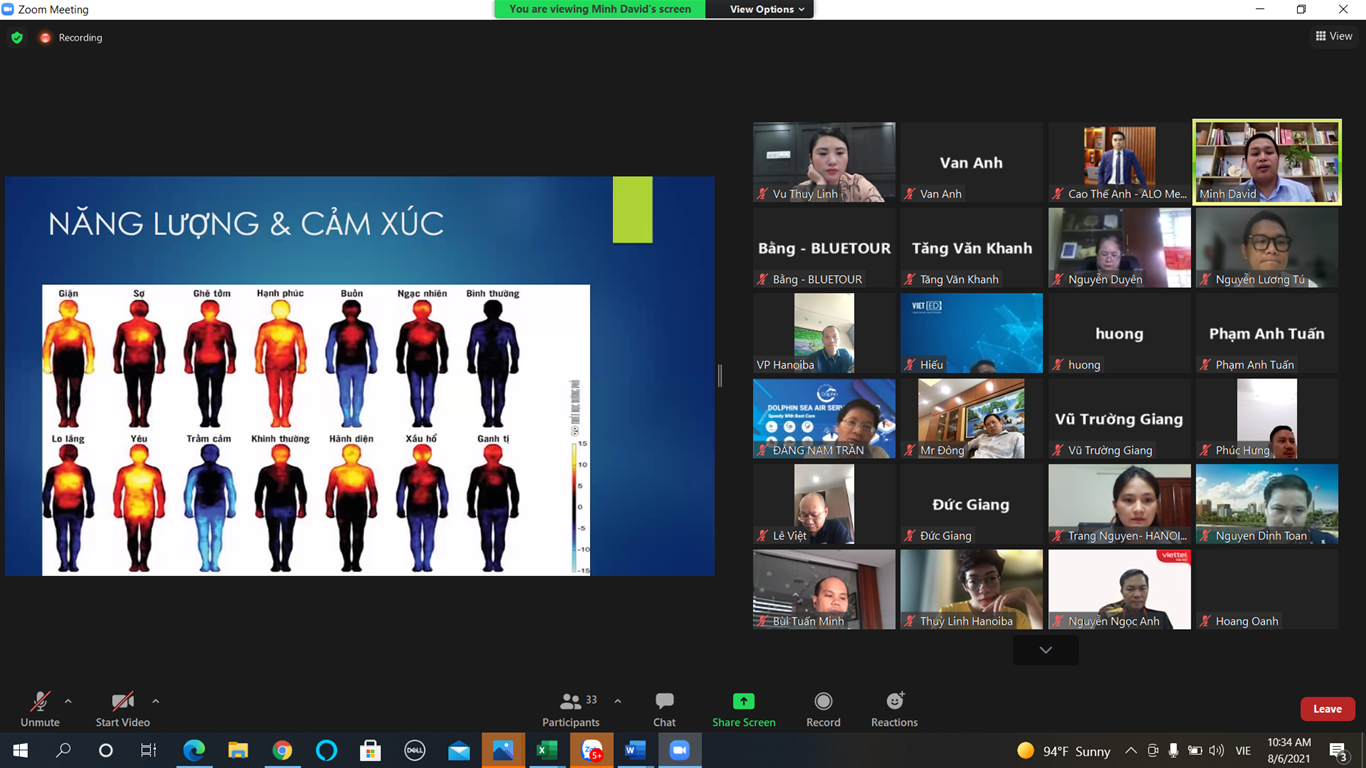Open Google Chrome from the taskbar
The image size is (1366, 768).
[x=282, y=750]
